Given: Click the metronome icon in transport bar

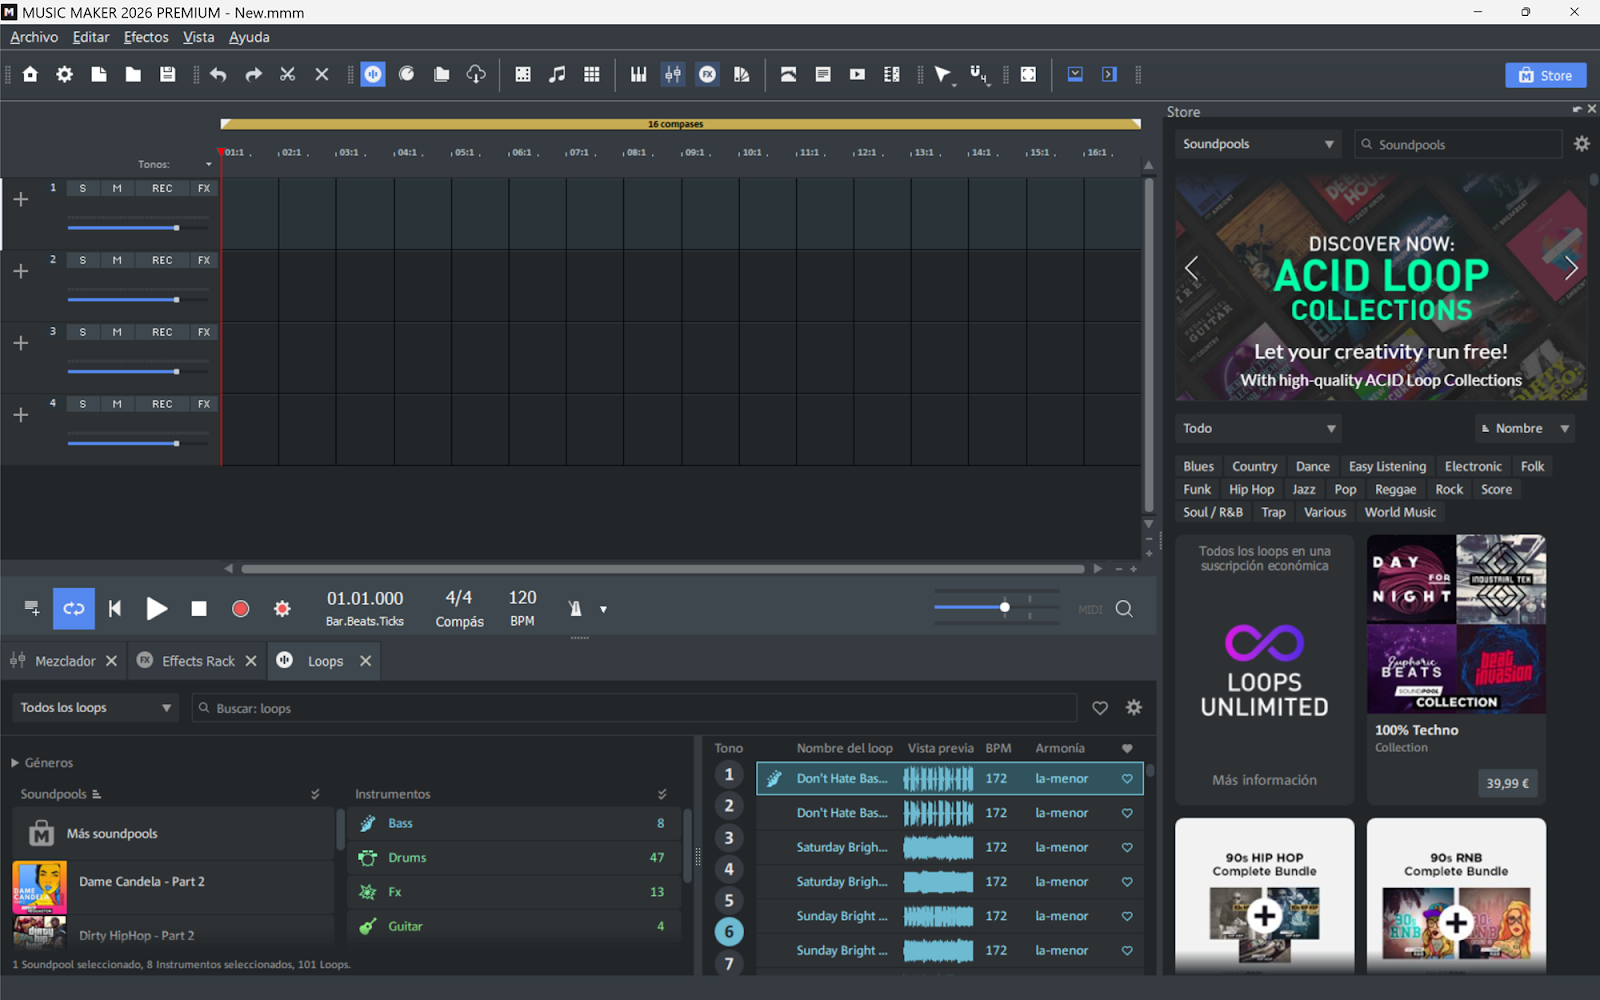Looking at the screenshot, I should point(575,609).
